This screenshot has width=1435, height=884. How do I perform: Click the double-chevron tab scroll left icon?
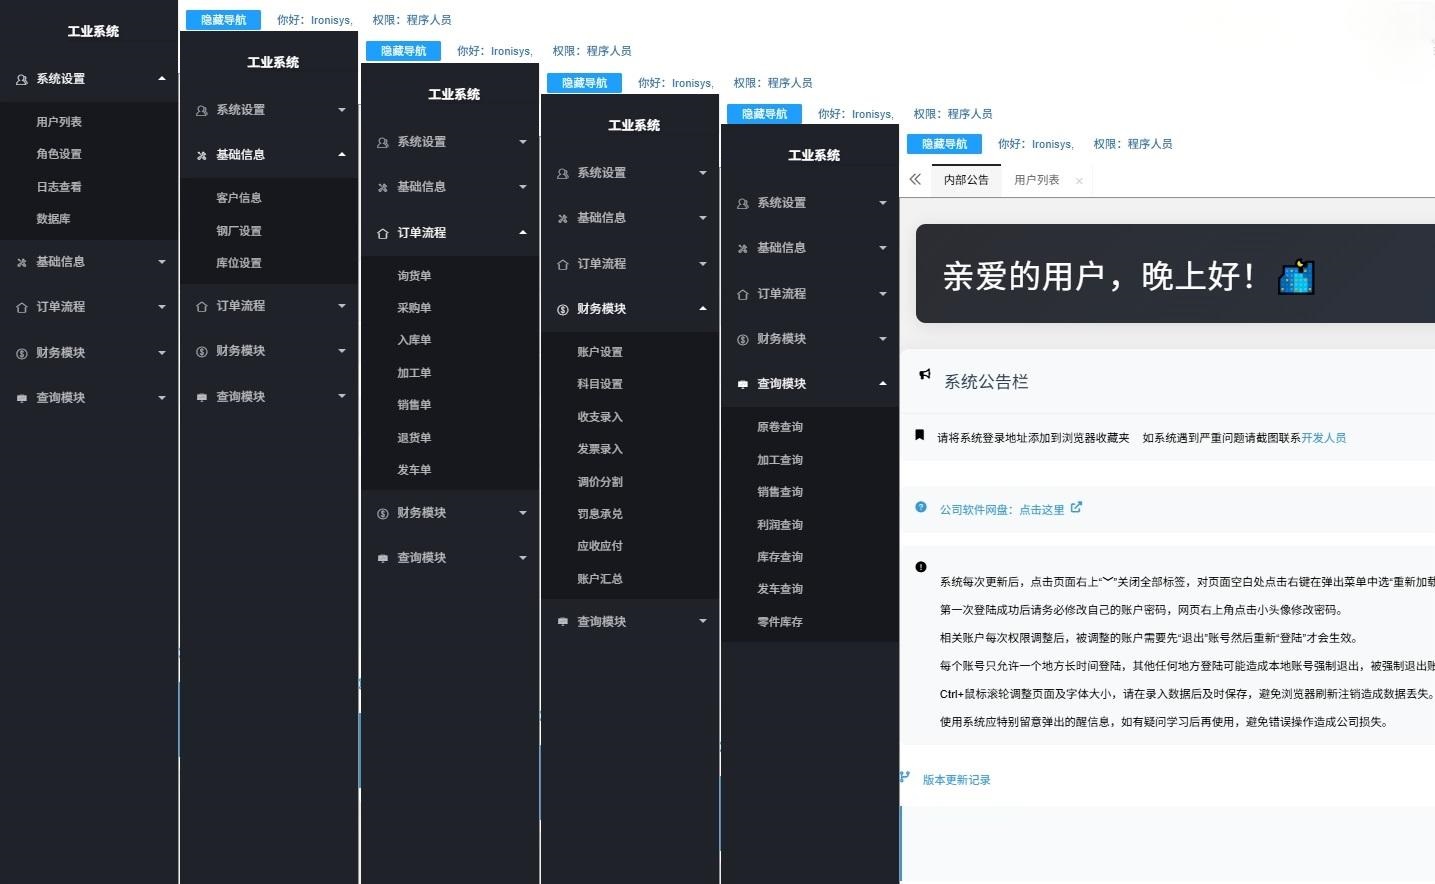coord(915,180)
